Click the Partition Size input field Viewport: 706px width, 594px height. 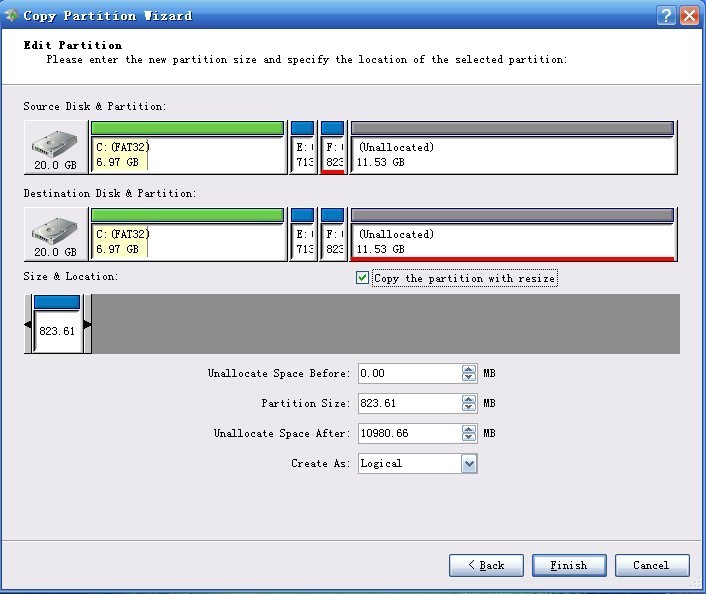coord(408,404)
